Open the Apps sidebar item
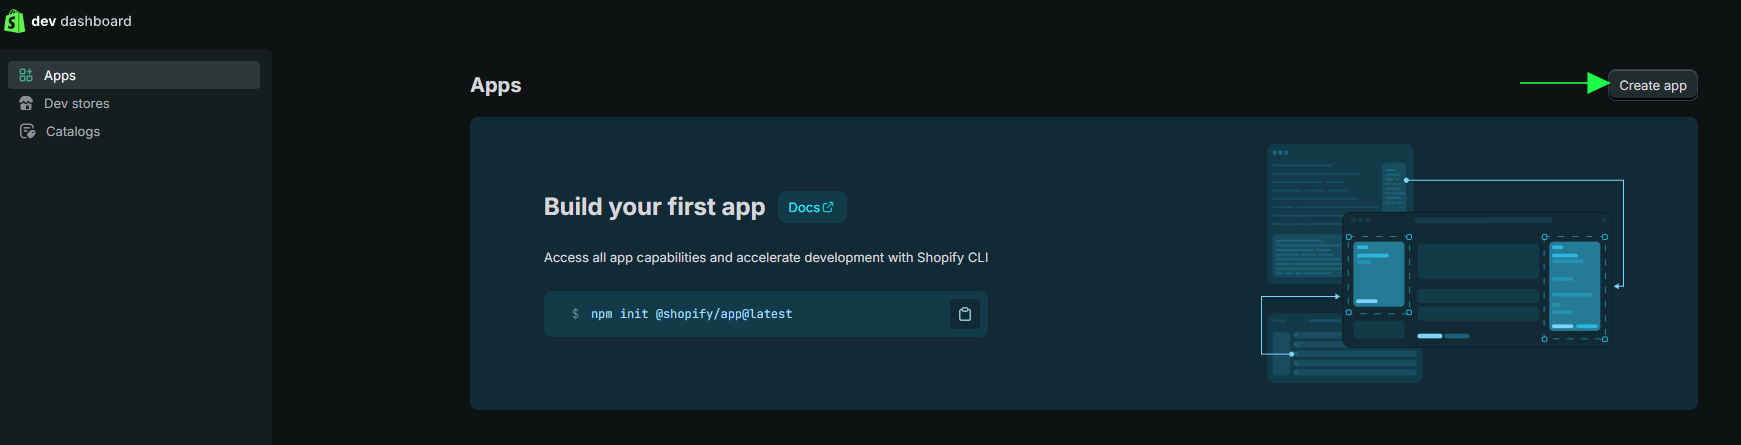 pos(134,75)
